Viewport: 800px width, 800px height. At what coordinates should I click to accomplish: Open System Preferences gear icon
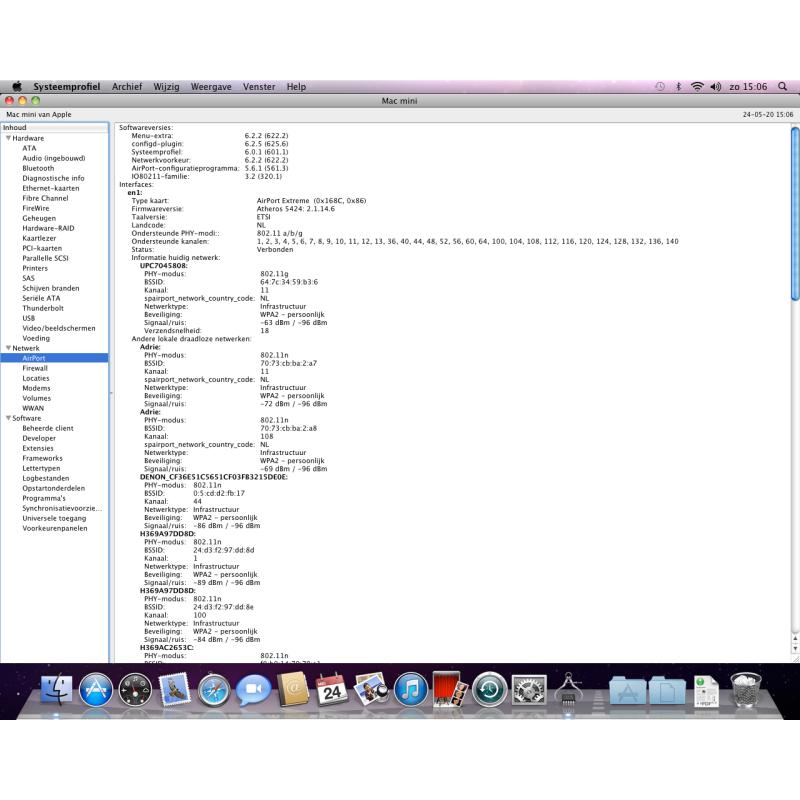pos(529,689)
